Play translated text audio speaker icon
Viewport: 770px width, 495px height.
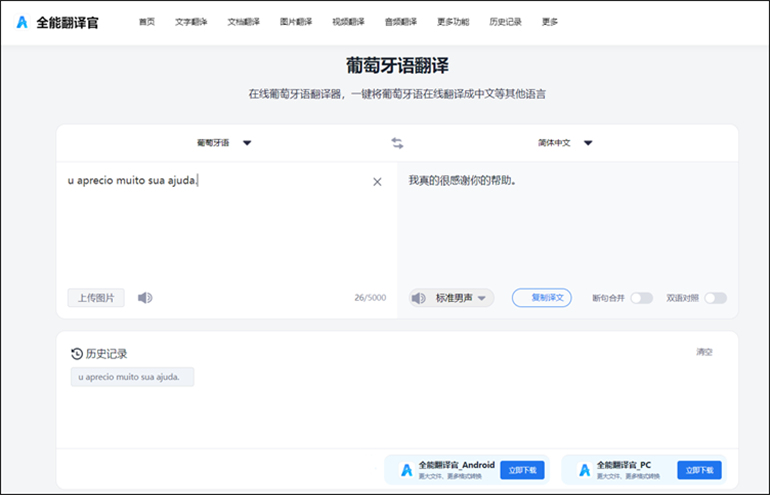tap(418, 298)
